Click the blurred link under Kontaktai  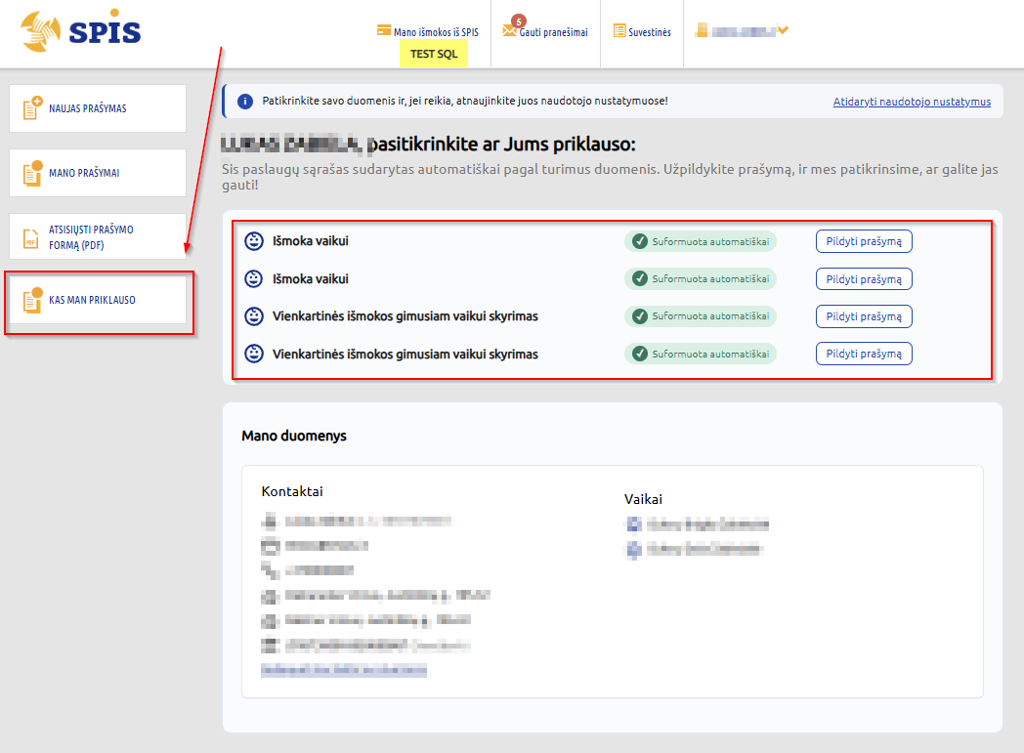coord(344,671)
